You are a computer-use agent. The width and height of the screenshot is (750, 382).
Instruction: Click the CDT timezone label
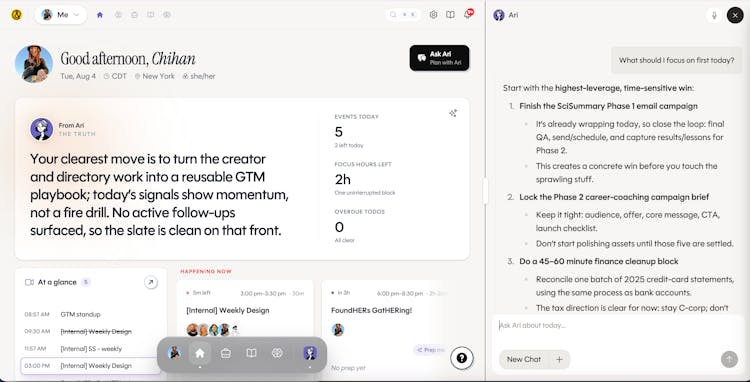point(115,76)
